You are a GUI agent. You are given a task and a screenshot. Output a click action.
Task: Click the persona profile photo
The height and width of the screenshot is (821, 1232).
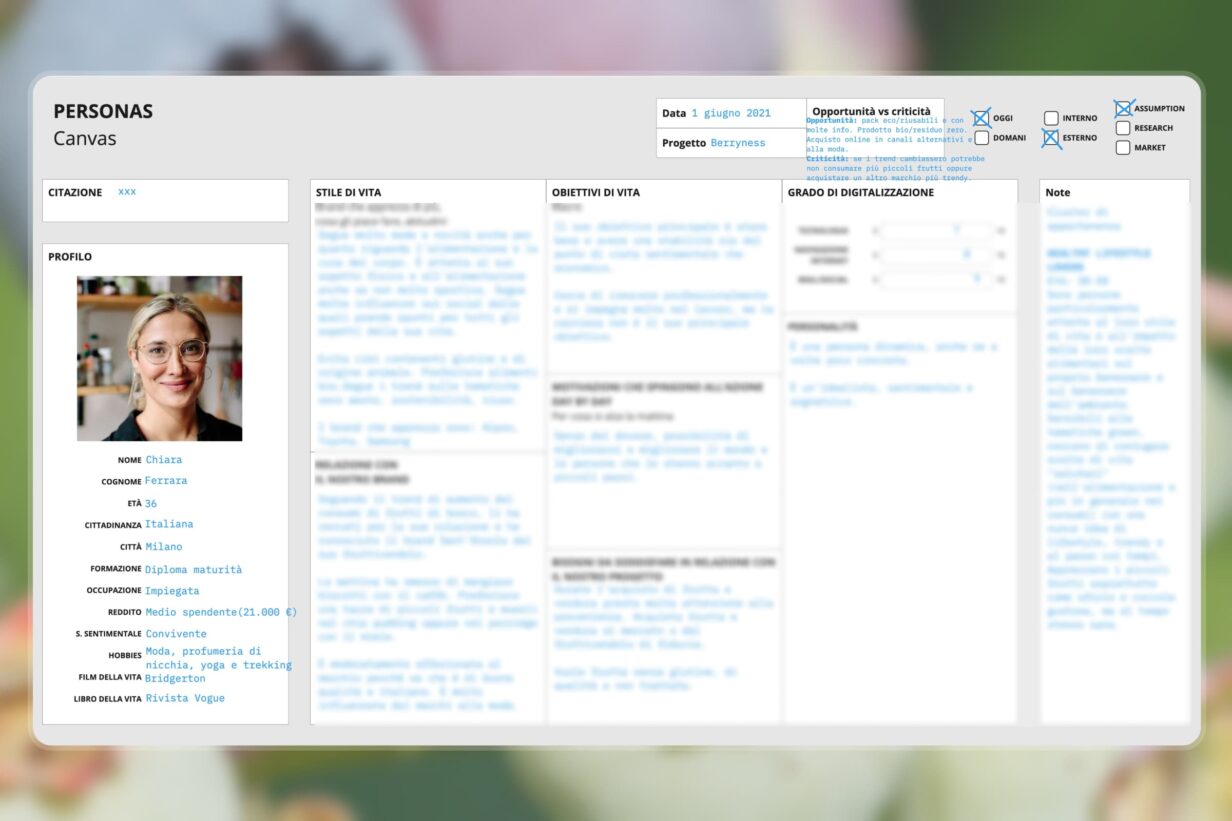tap(159, 358)
